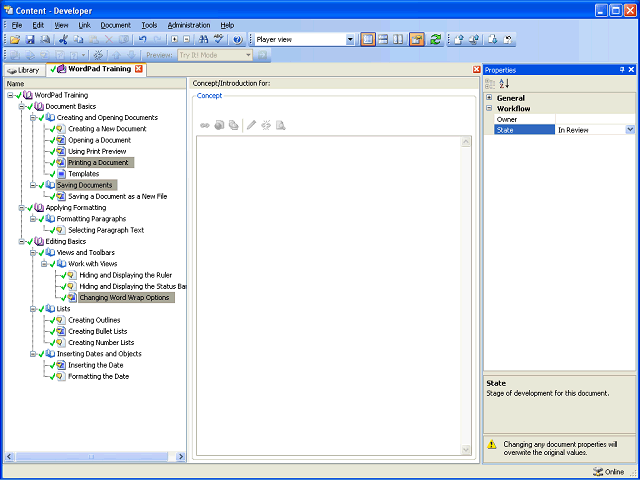Collapse the Document Basics tree node

(22, 107)
